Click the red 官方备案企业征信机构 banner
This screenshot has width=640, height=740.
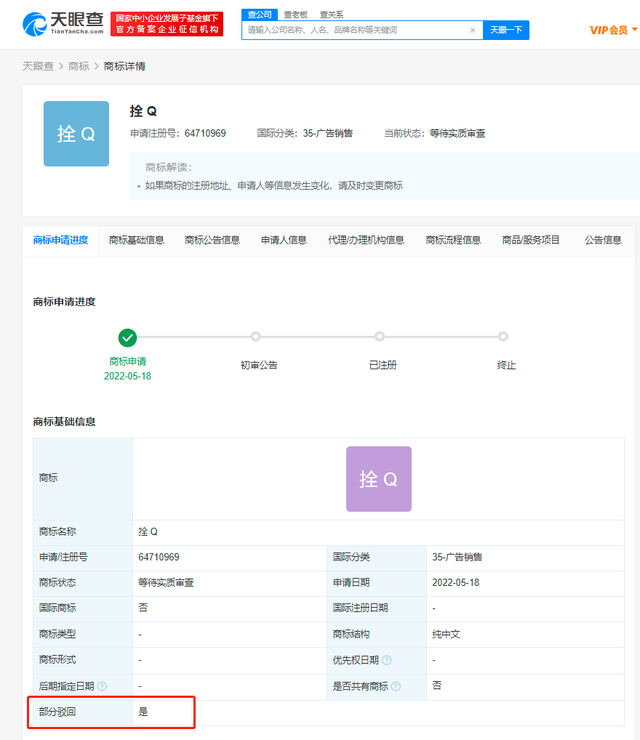167,24
